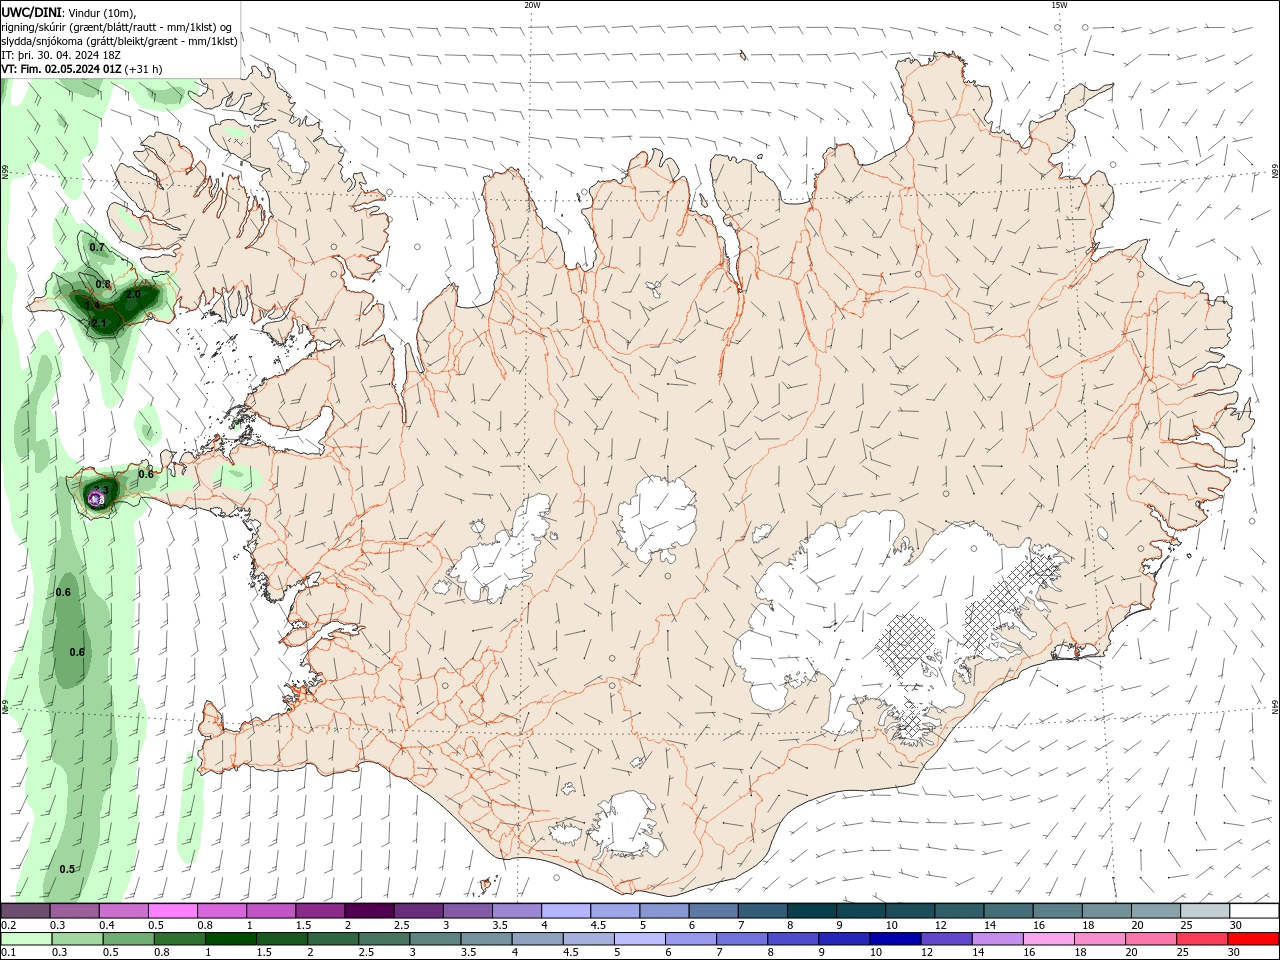
Task: Click the rigning/skúrir legend description line
Action: (117, 26)
